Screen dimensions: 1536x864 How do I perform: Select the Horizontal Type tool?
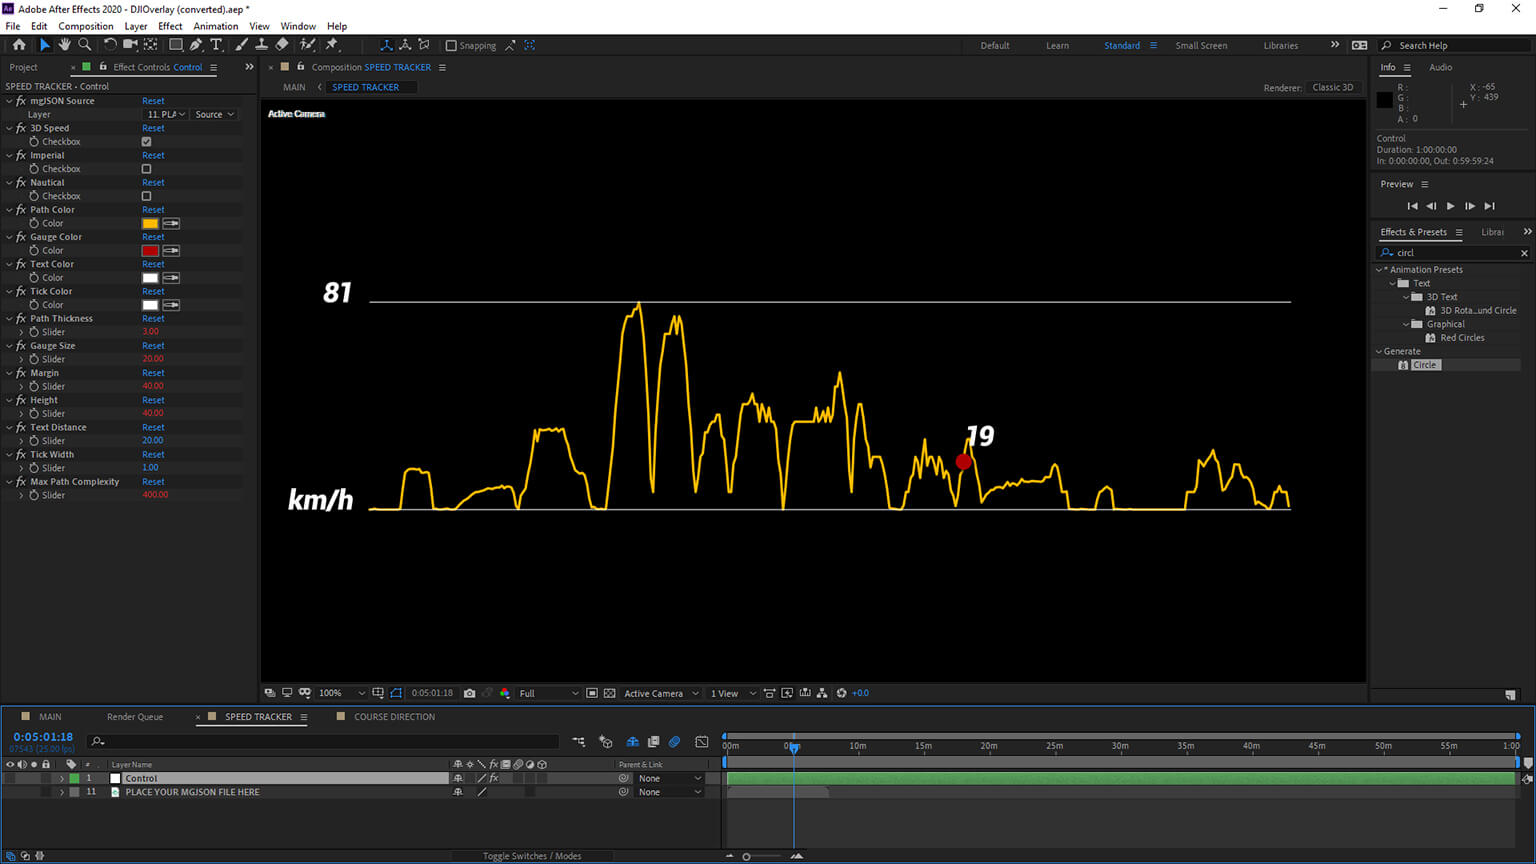point(216,45)
